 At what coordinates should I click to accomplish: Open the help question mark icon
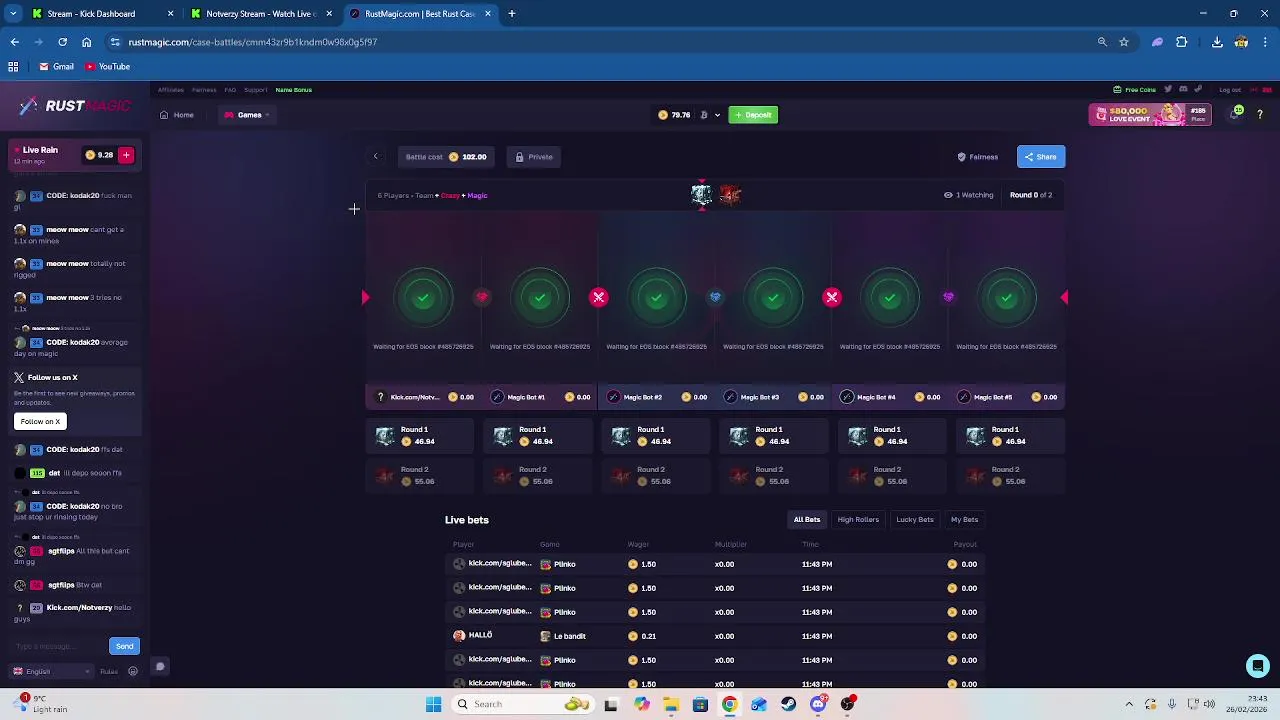click(1260, 115)
